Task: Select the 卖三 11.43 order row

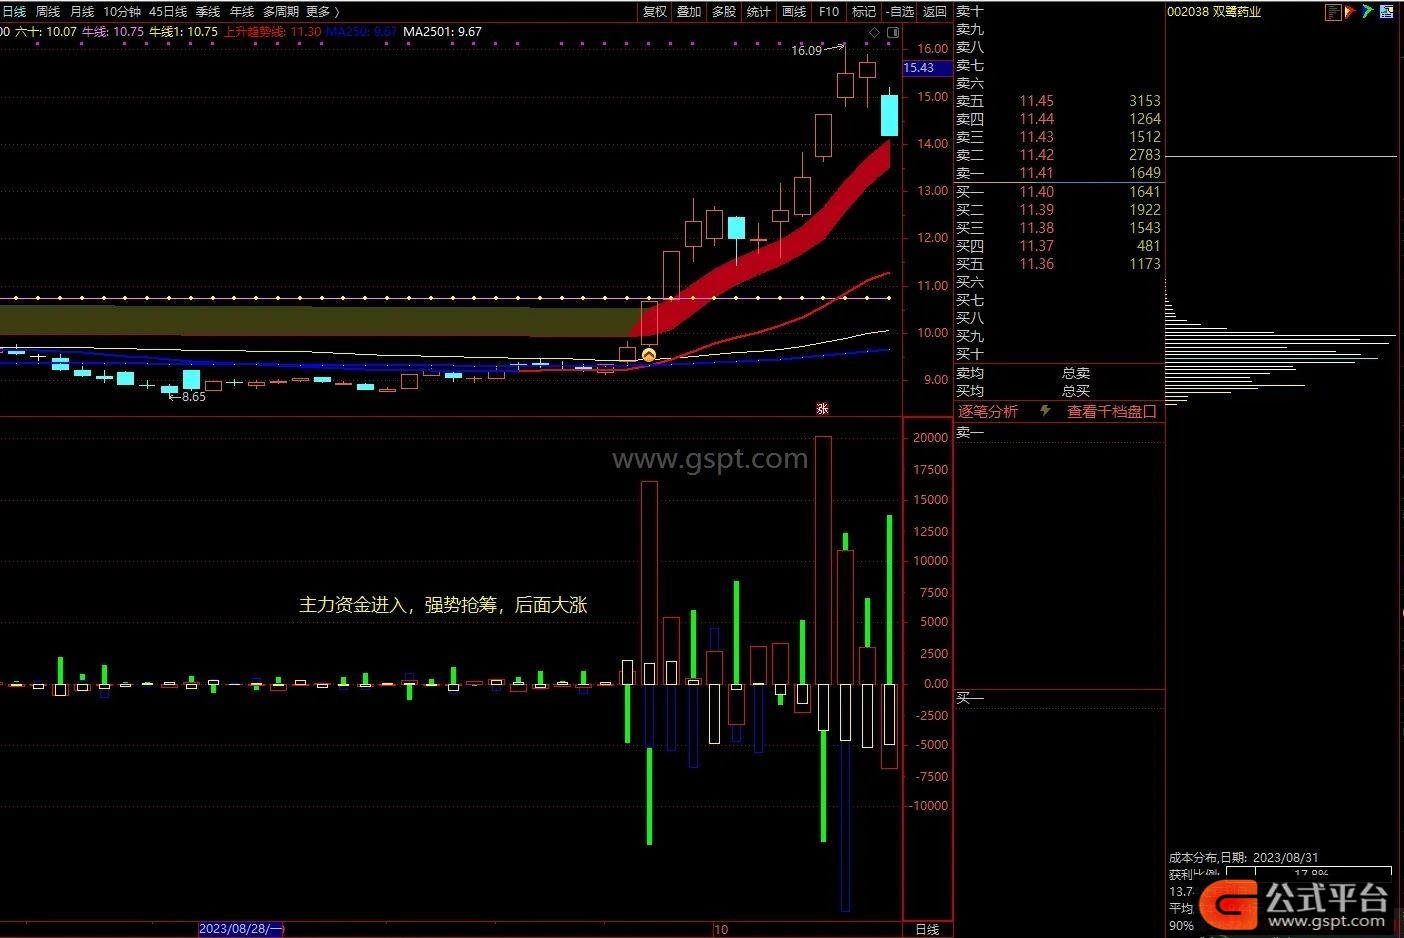Action: click(x=1059, y=137)
